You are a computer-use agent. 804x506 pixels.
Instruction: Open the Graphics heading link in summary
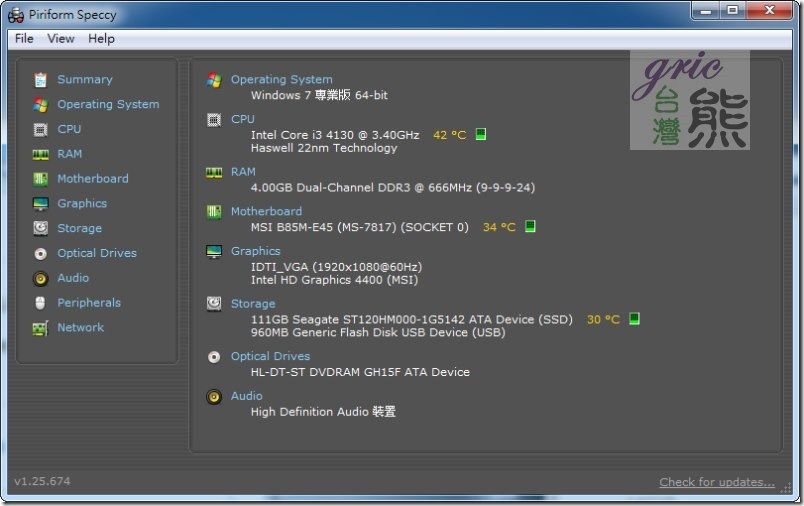pyautogui.click(x=255, y=251)
